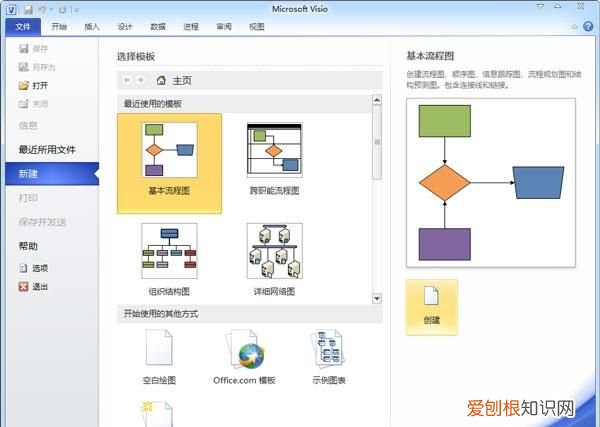The width and height of the screenshot is (600, 427).
Task: Click the Save icon in quick access toolbar
Action: 28,10
